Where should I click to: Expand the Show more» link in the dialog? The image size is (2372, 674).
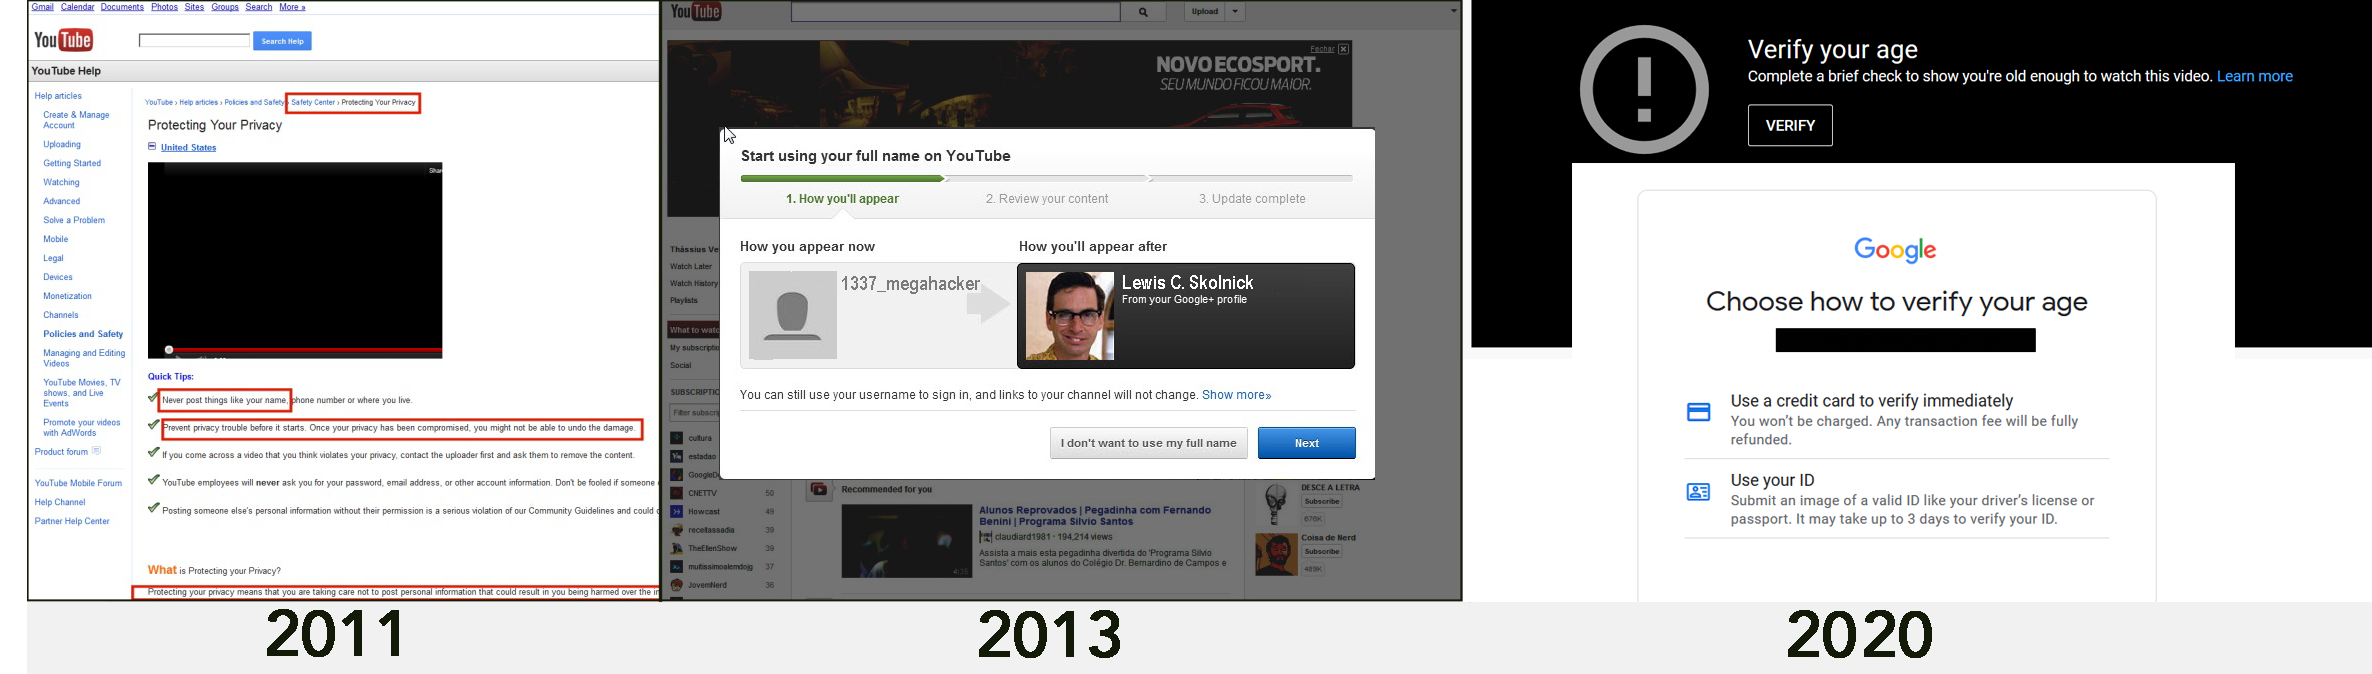[1236, 395]
